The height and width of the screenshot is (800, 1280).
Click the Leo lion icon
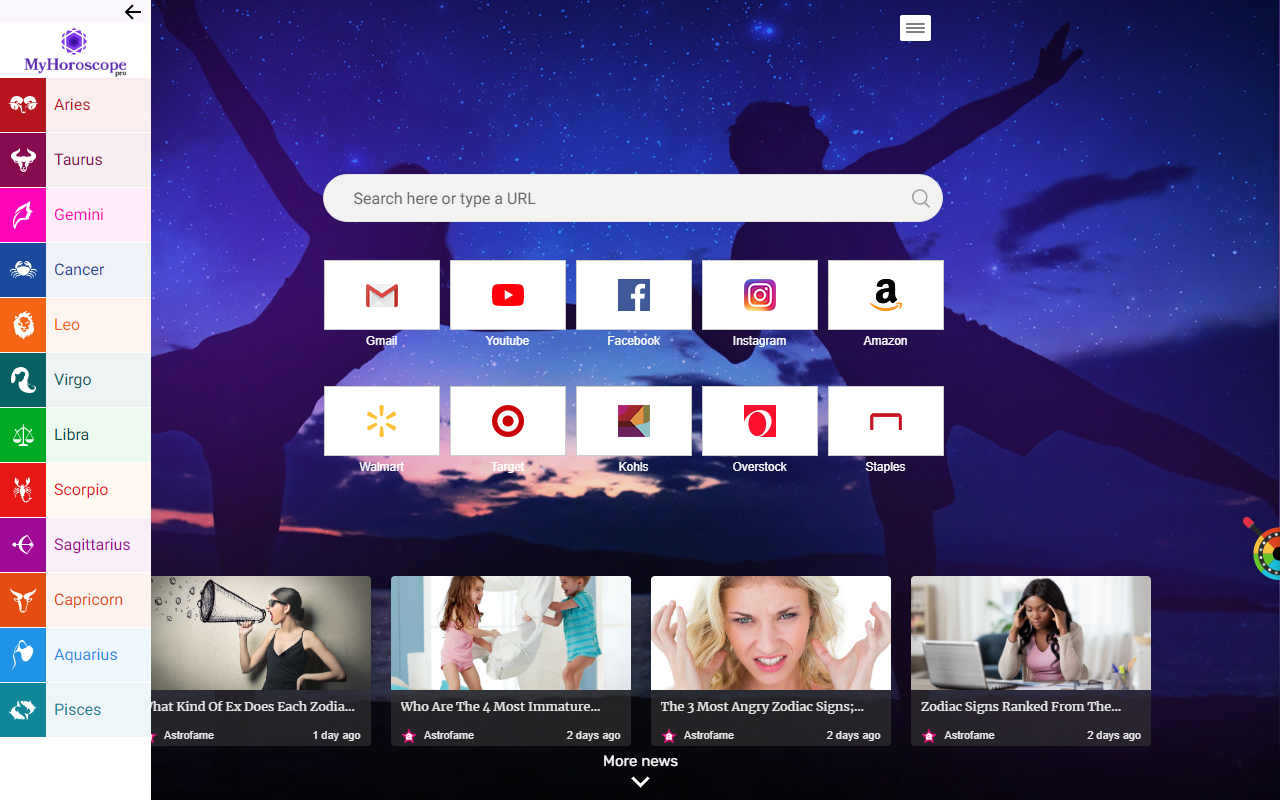click(x=23, y=325)
